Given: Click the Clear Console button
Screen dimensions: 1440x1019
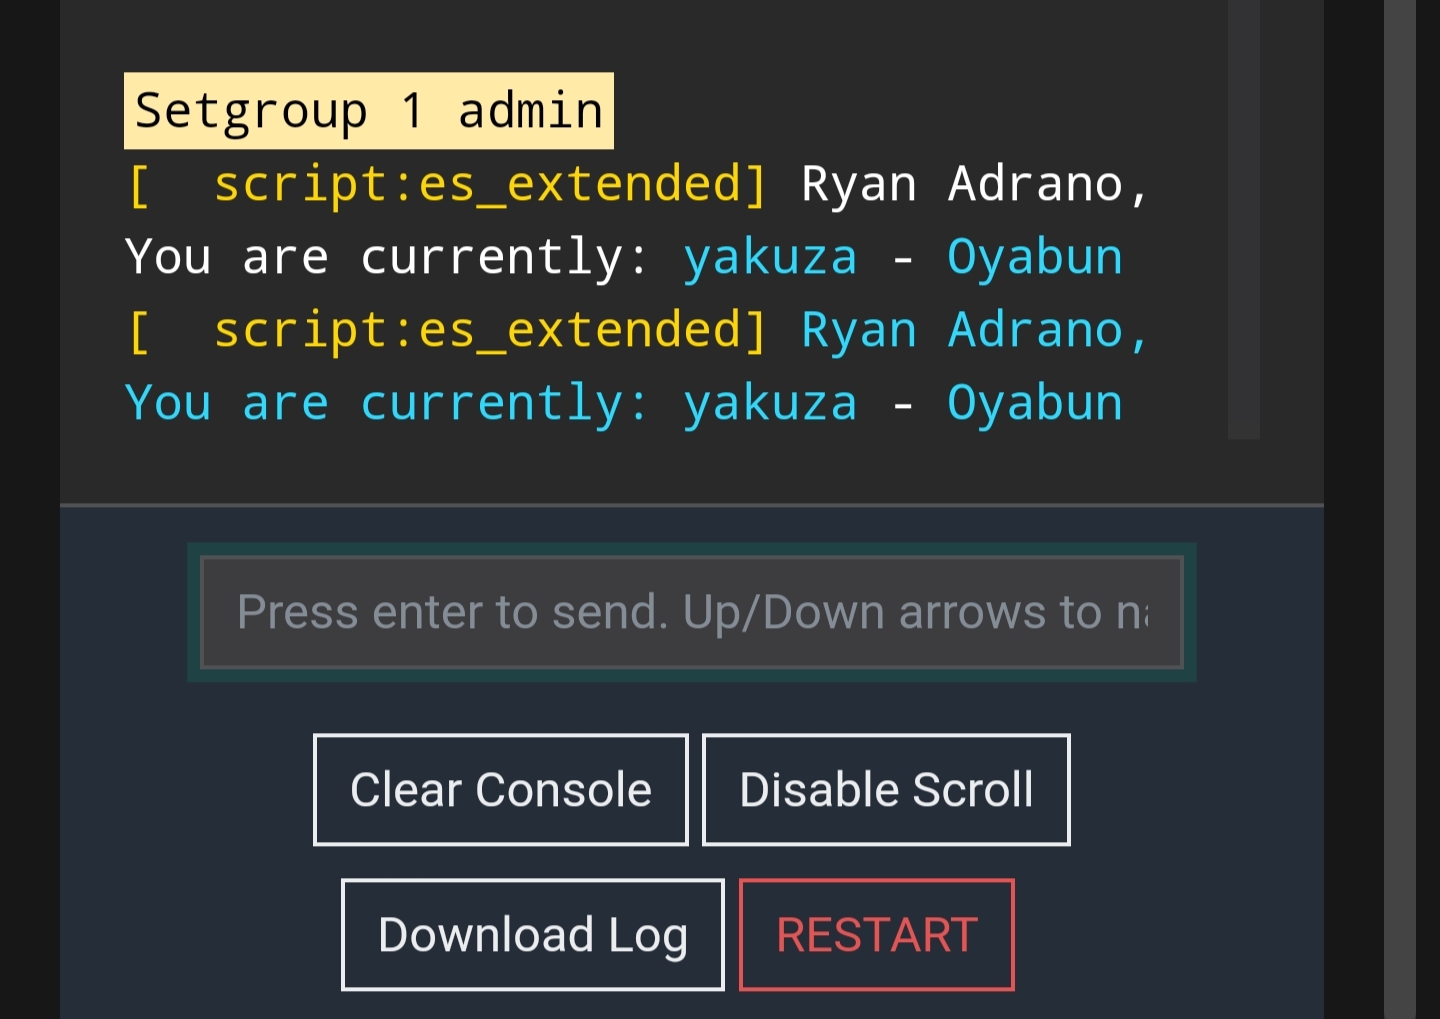Looking at the screenshot, I should tap(500, 789).
